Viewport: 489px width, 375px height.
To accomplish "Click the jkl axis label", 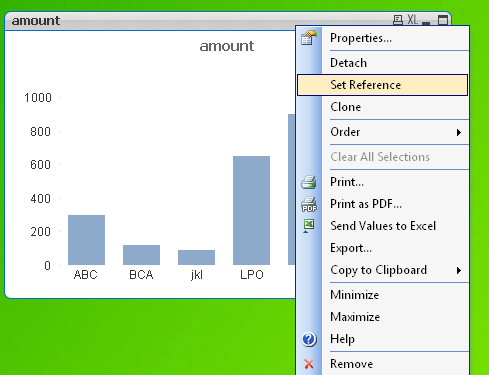I will pyautogui.click(x=197, y=275).
